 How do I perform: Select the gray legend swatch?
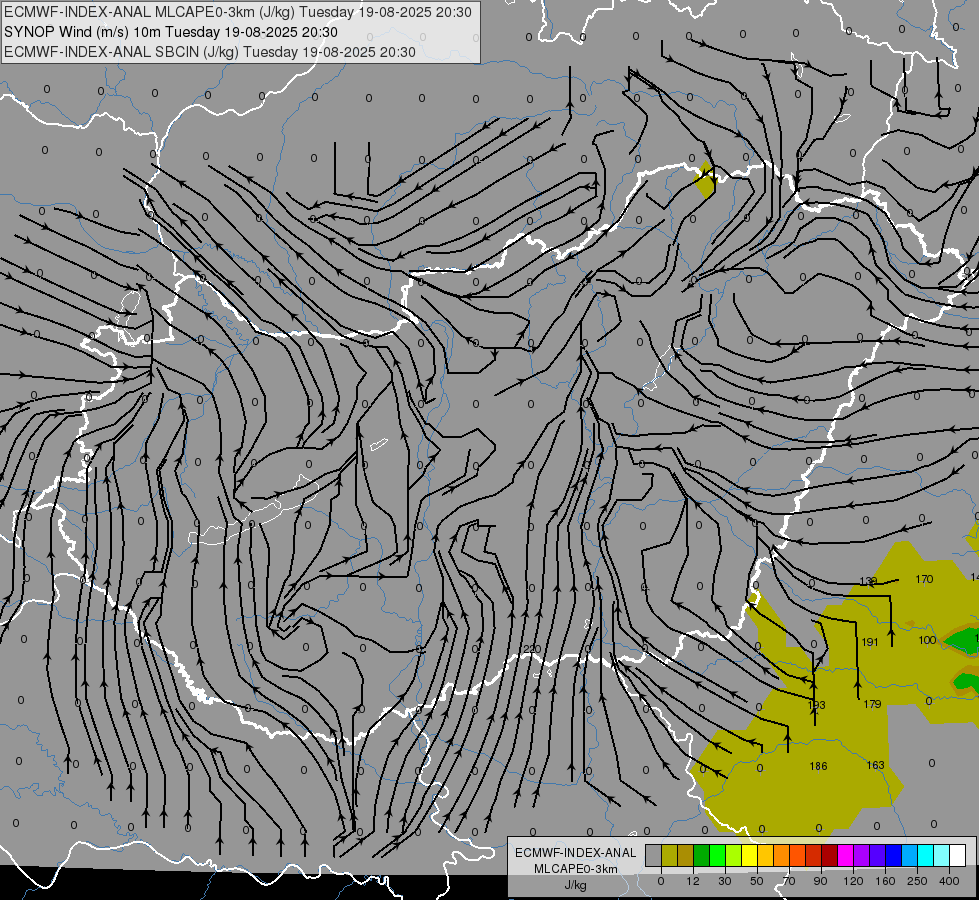pyautogui.click(x=654, y=855)
